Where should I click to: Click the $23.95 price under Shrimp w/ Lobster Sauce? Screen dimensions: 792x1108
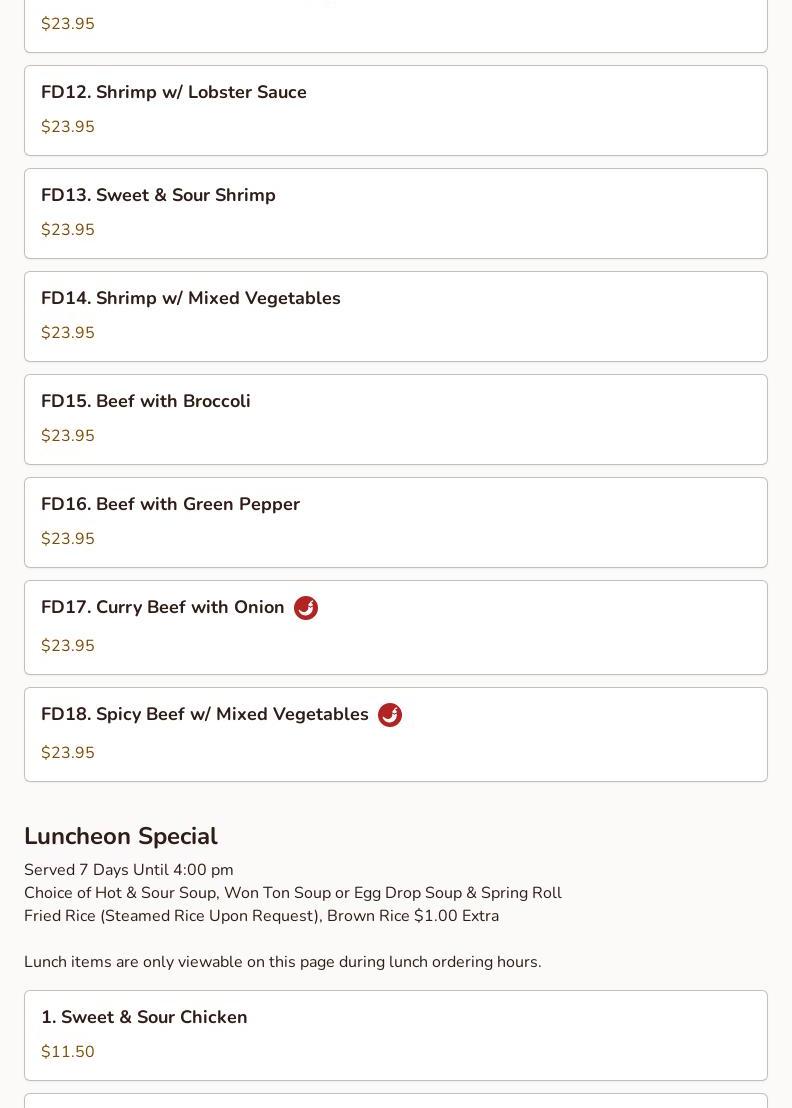[68, 127]
